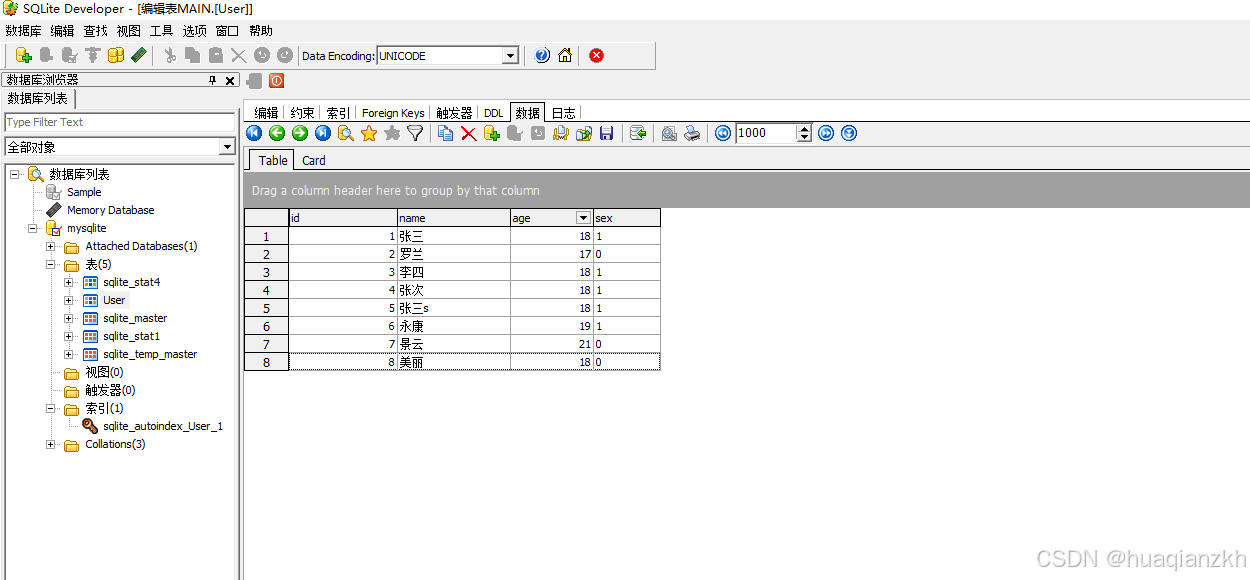Image resolution: width=1250 pixels, height=580 pixels.
Task: Select the Sample database in tree
Action: click(84, 192)
